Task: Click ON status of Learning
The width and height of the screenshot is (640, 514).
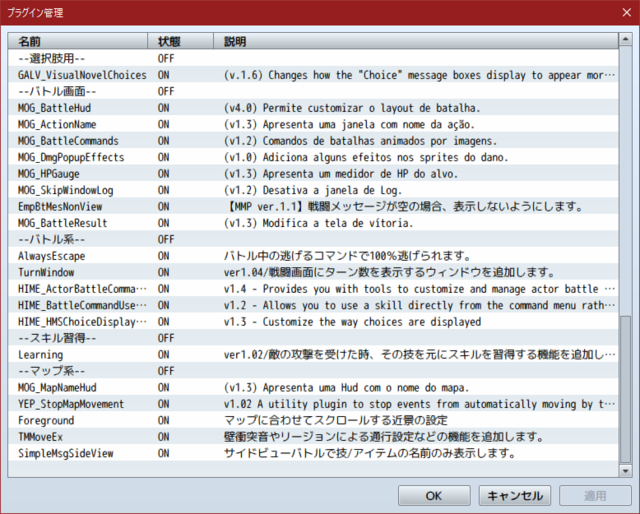Action: coord(164,355)
